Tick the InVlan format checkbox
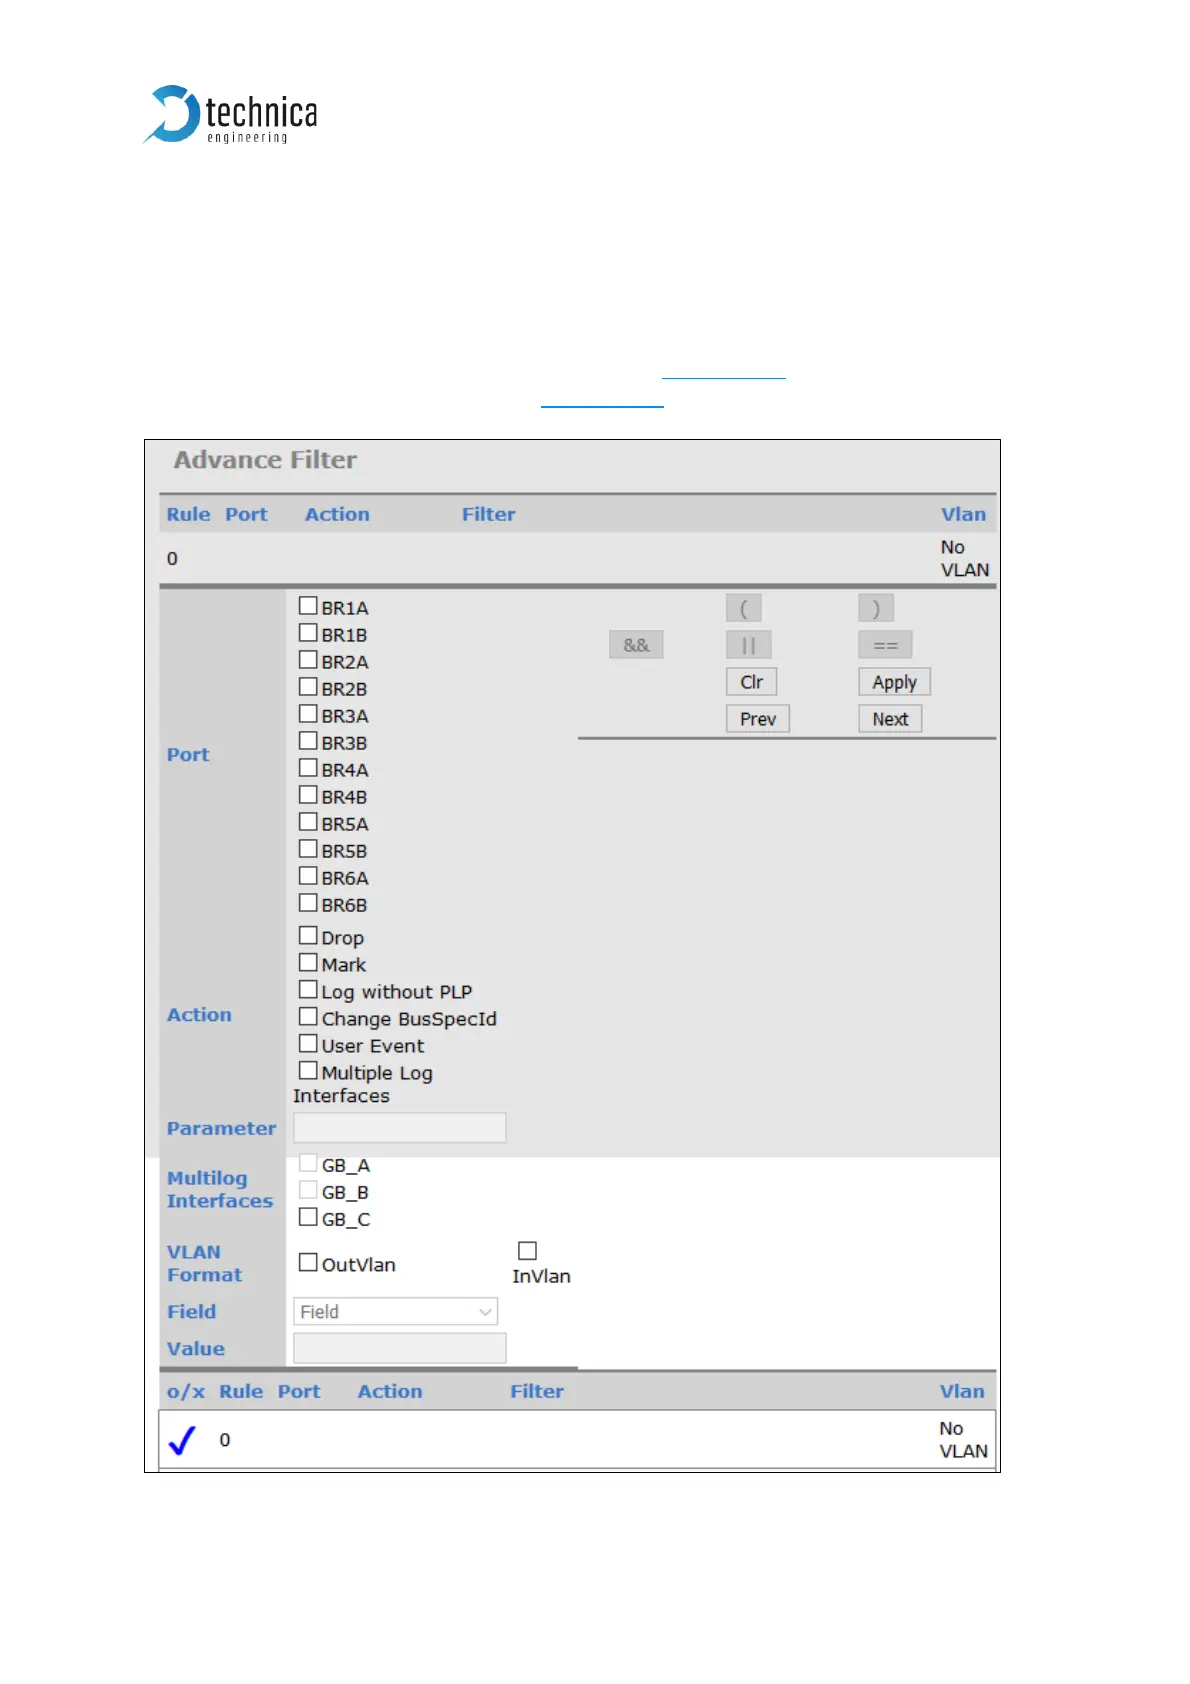 pos(527,1251)
